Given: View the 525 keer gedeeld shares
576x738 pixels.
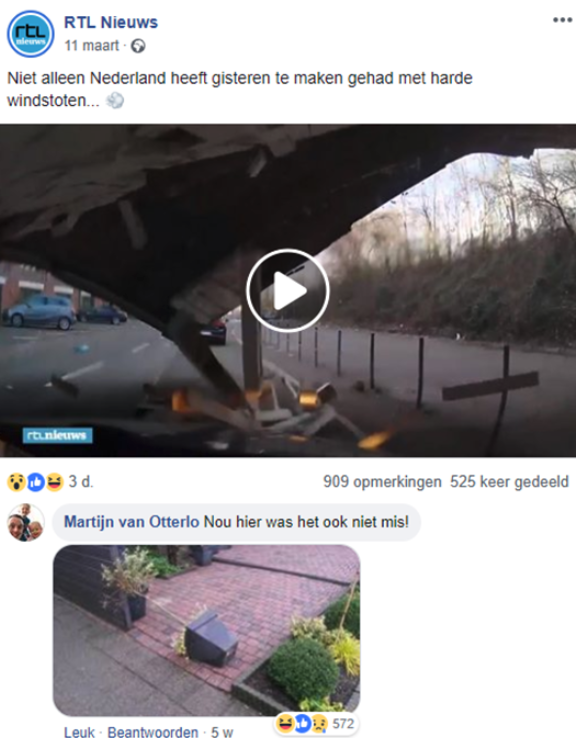Looking at the screenshot, I should tap(509, 482).
